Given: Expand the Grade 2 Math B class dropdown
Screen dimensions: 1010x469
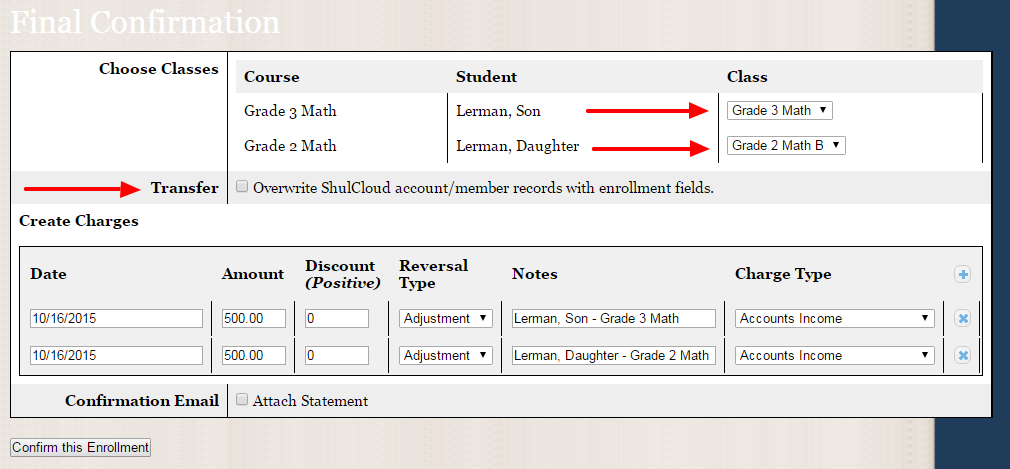Looking at the screenshot, I should (786, 146).
